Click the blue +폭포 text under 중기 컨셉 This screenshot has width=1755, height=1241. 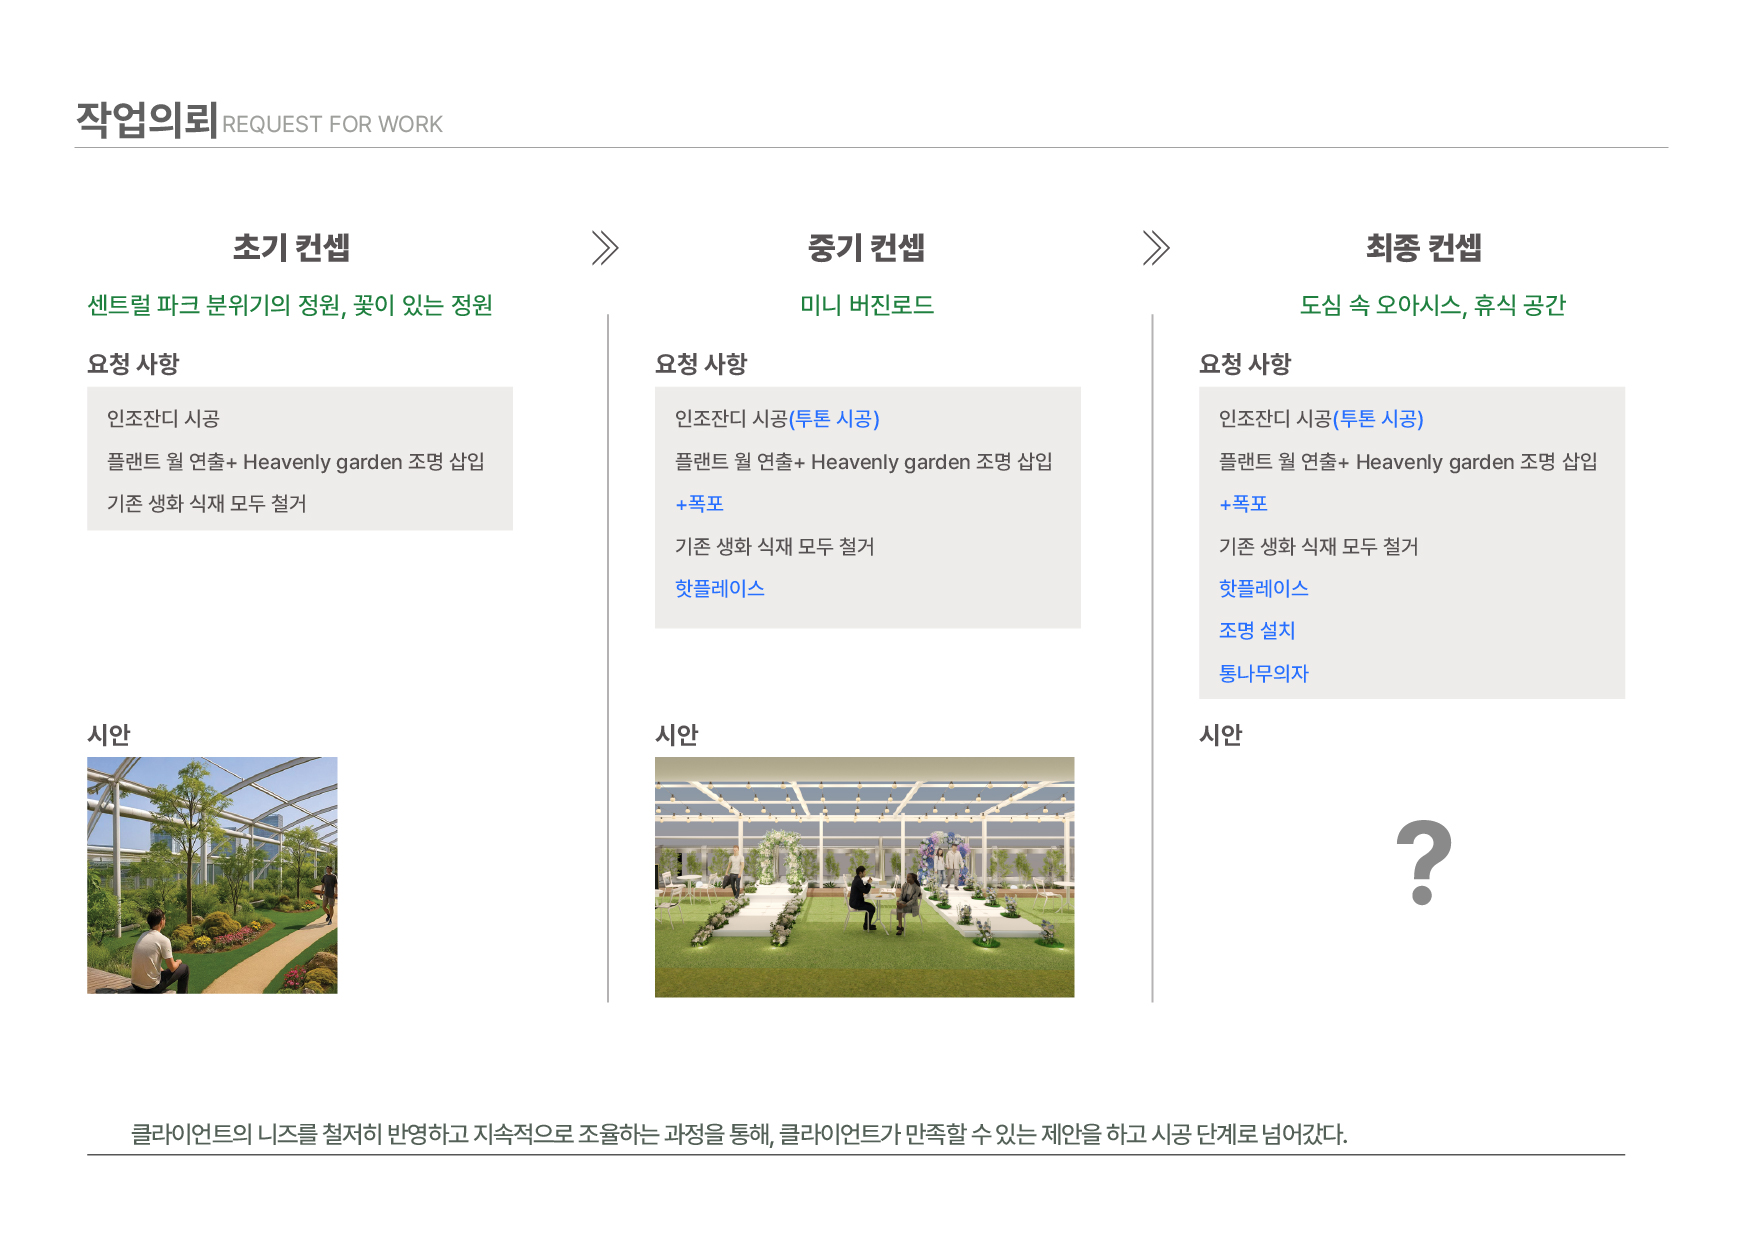(x=699, y=504)
